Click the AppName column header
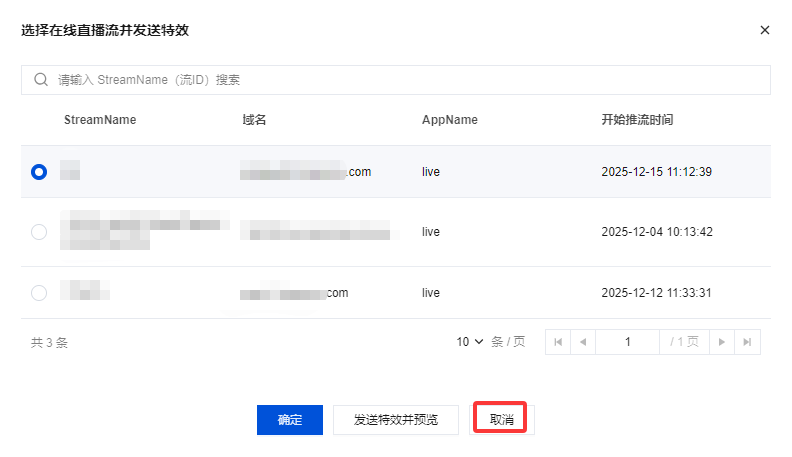Screen dimensions: 792x457 [x=450, y=120]
